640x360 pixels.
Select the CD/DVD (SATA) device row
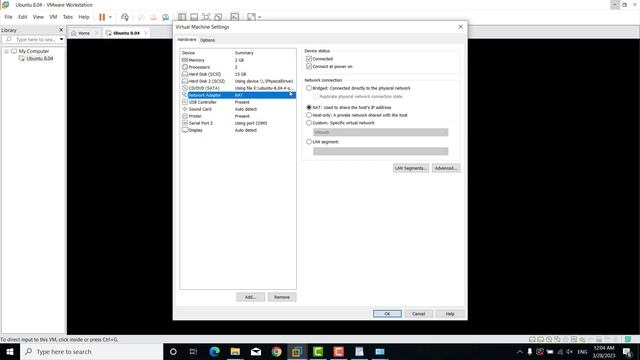pos(238,88)
